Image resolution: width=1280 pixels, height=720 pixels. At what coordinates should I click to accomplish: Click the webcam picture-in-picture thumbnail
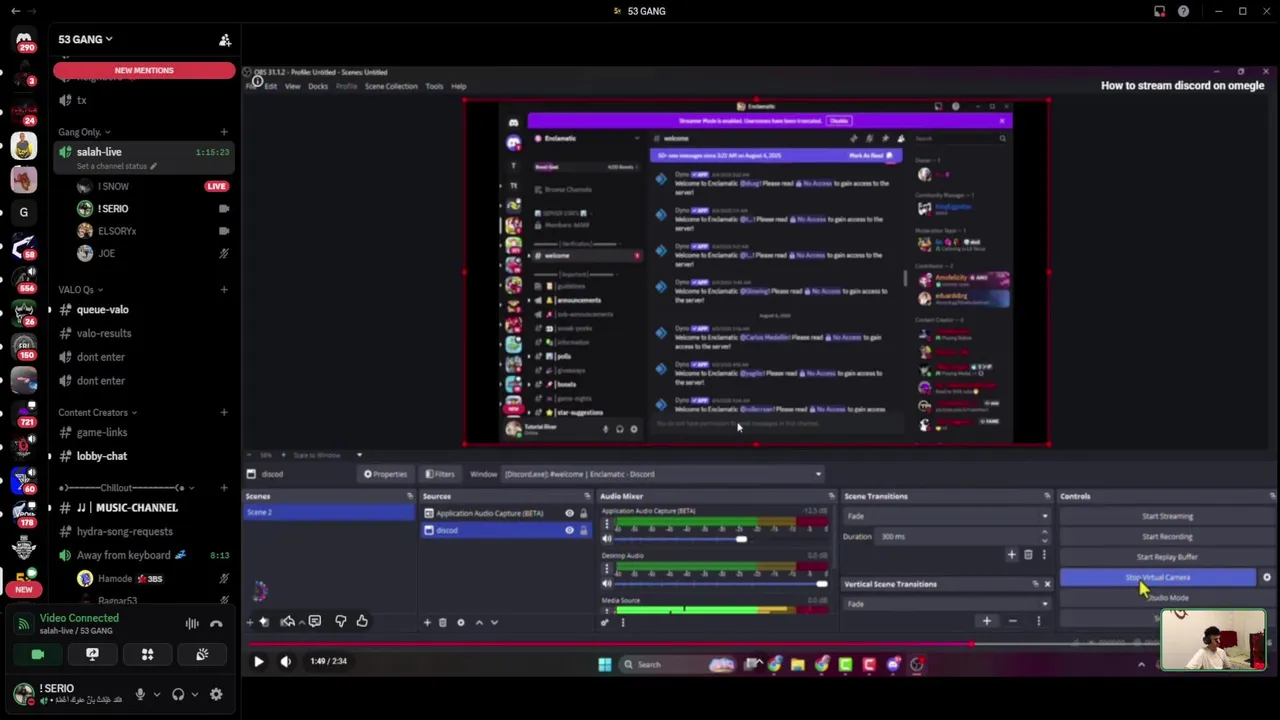coord(1213,640)
